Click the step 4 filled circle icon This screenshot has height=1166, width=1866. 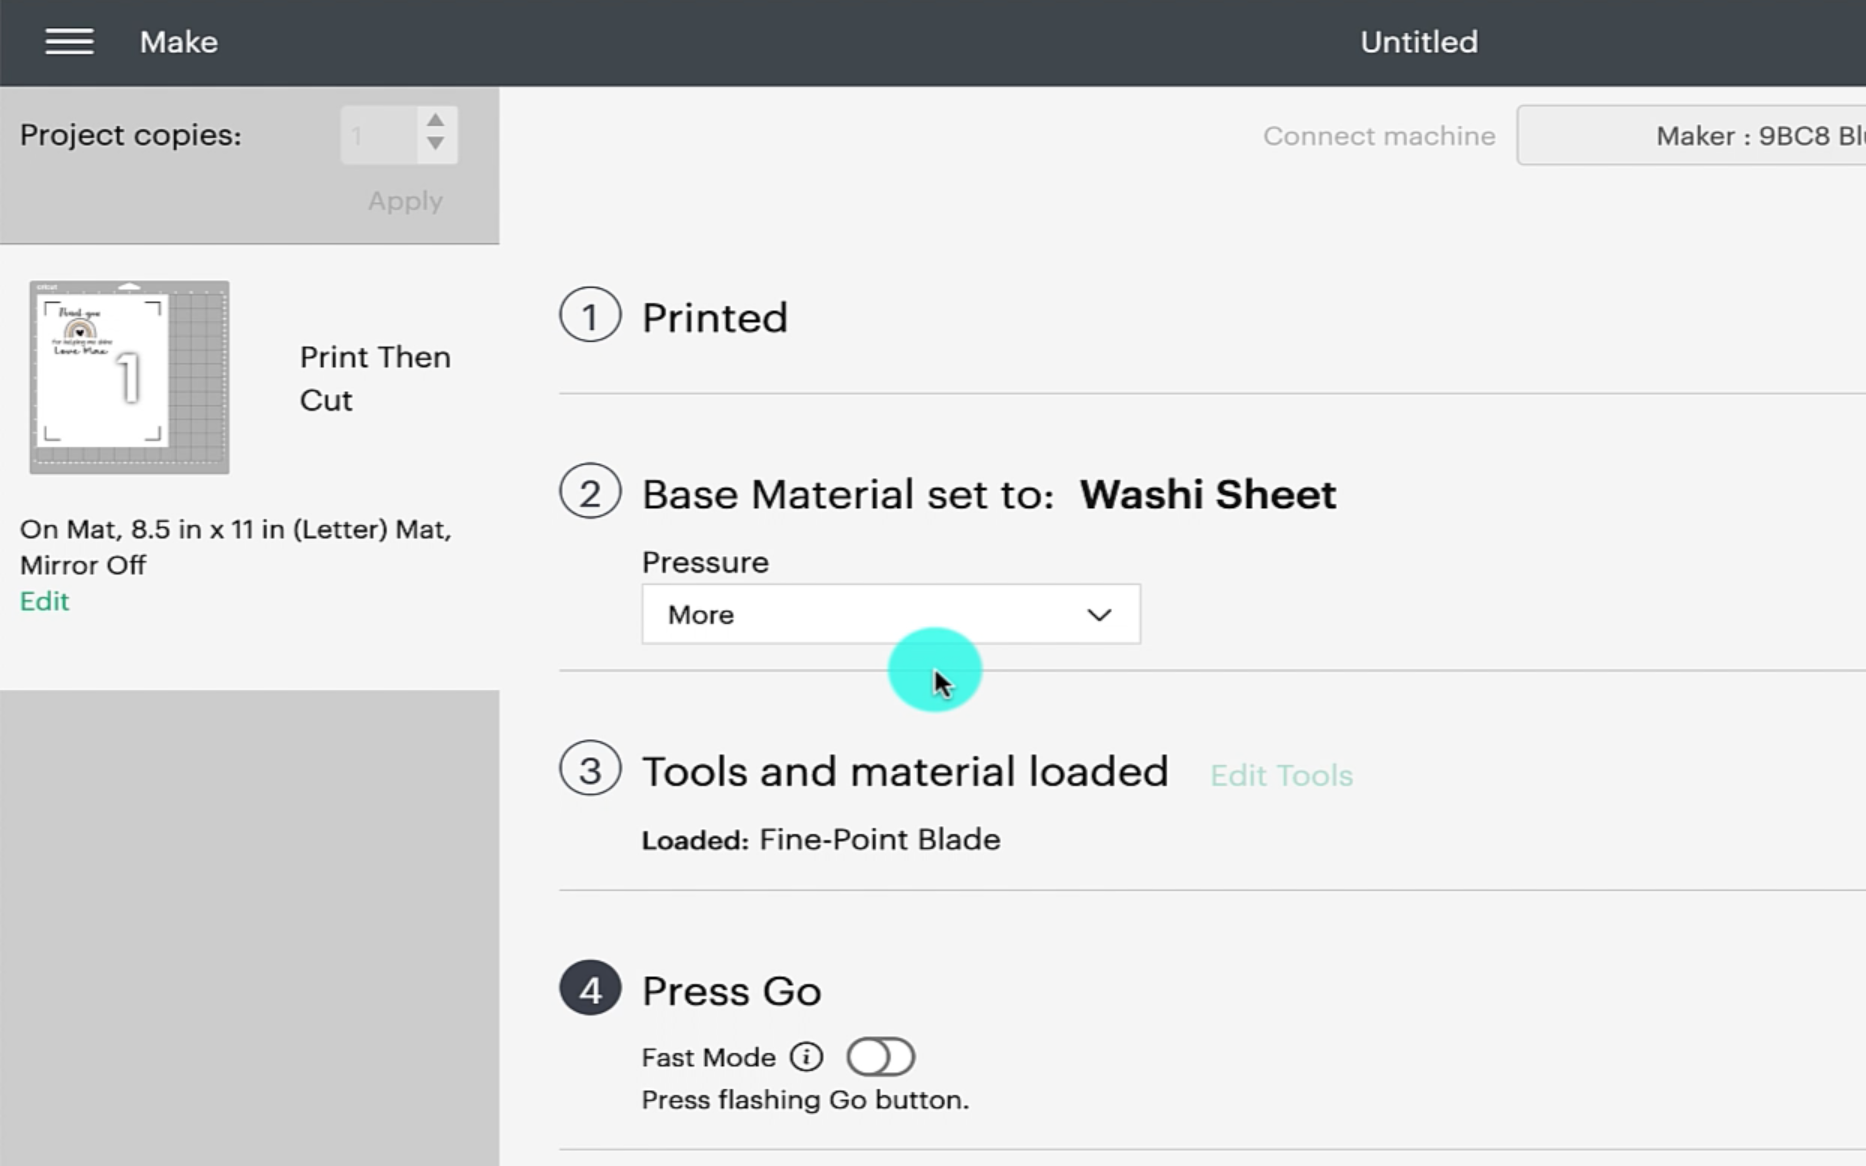coord(590,989)
